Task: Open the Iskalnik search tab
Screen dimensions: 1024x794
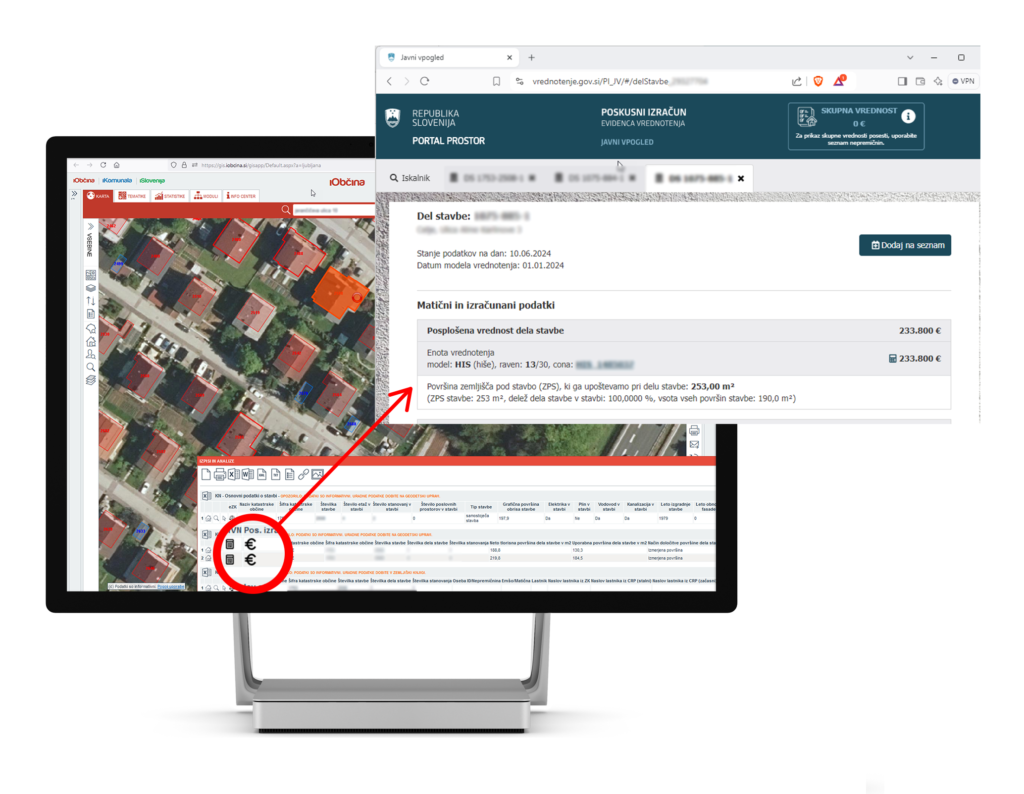Action: [x=410, y=178]
